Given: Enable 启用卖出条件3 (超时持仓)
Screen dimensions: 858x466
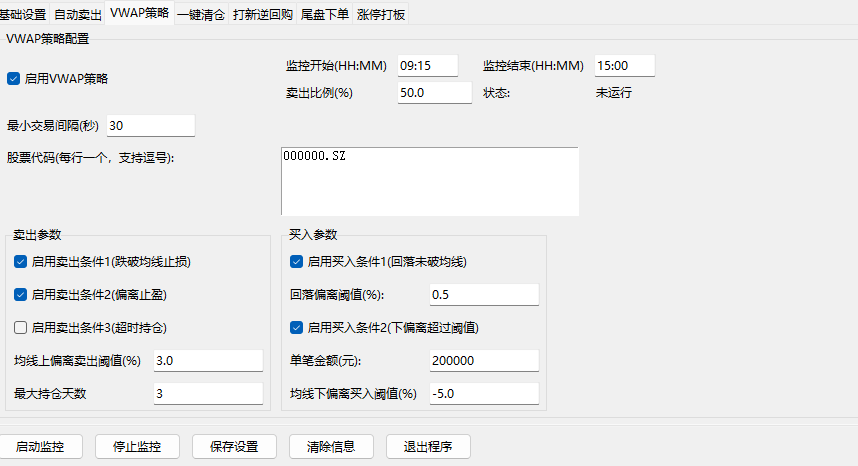Looking at the screenshot, I should tap(21, 327).
